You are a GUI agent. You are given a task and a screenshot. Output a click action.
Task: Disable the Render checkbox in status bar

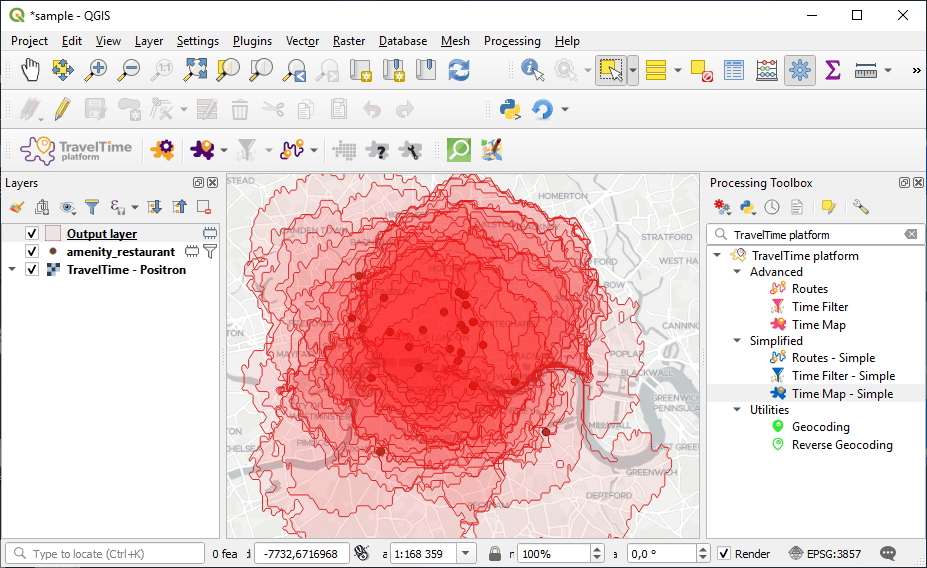click(724, 554)
